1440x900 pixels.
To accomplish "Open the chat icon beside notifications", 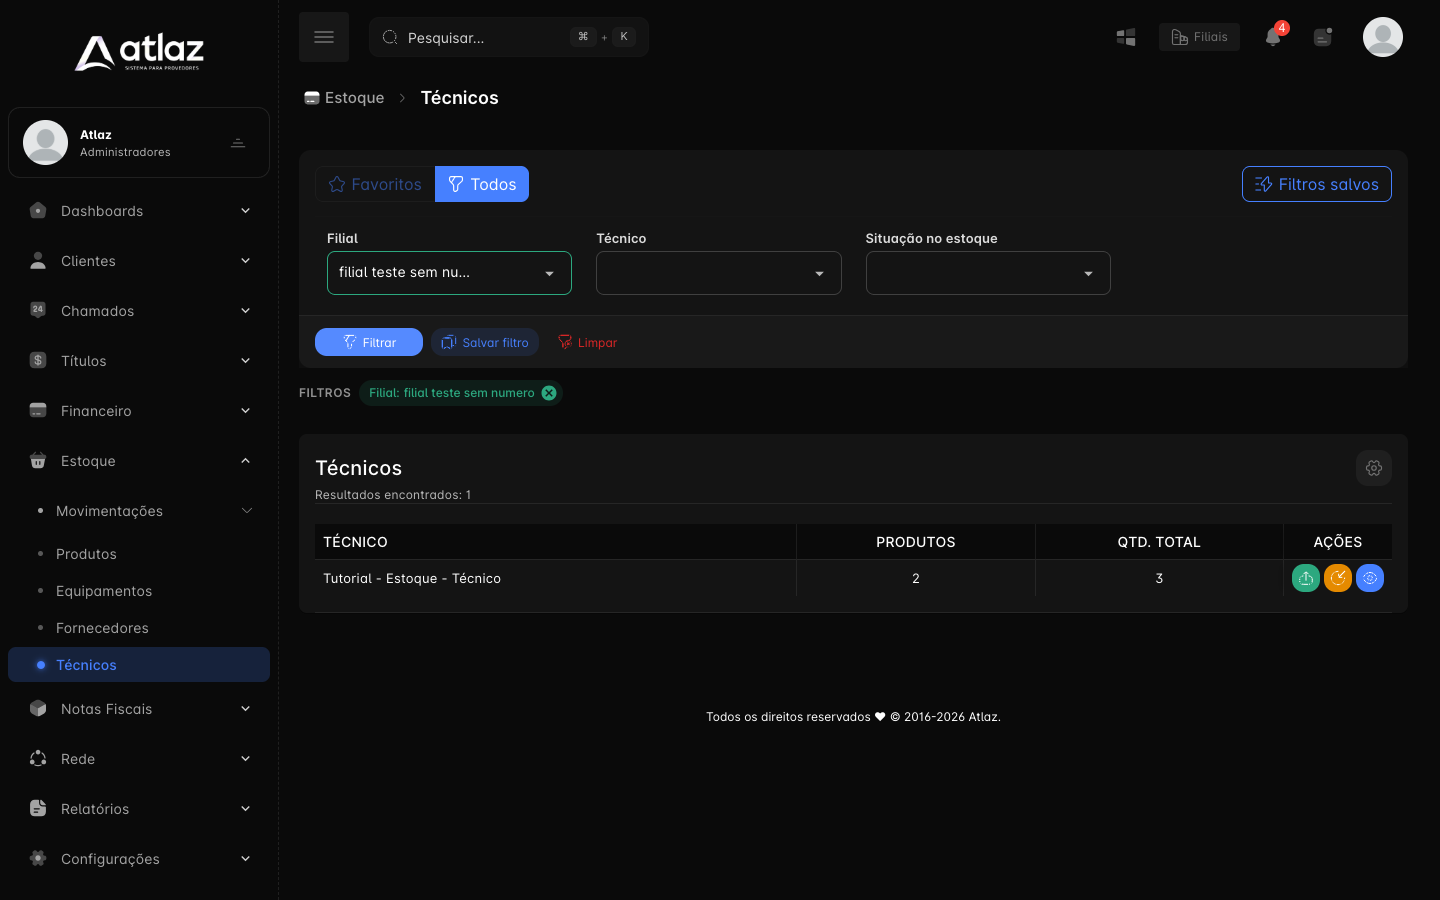I will [1323, 37].
